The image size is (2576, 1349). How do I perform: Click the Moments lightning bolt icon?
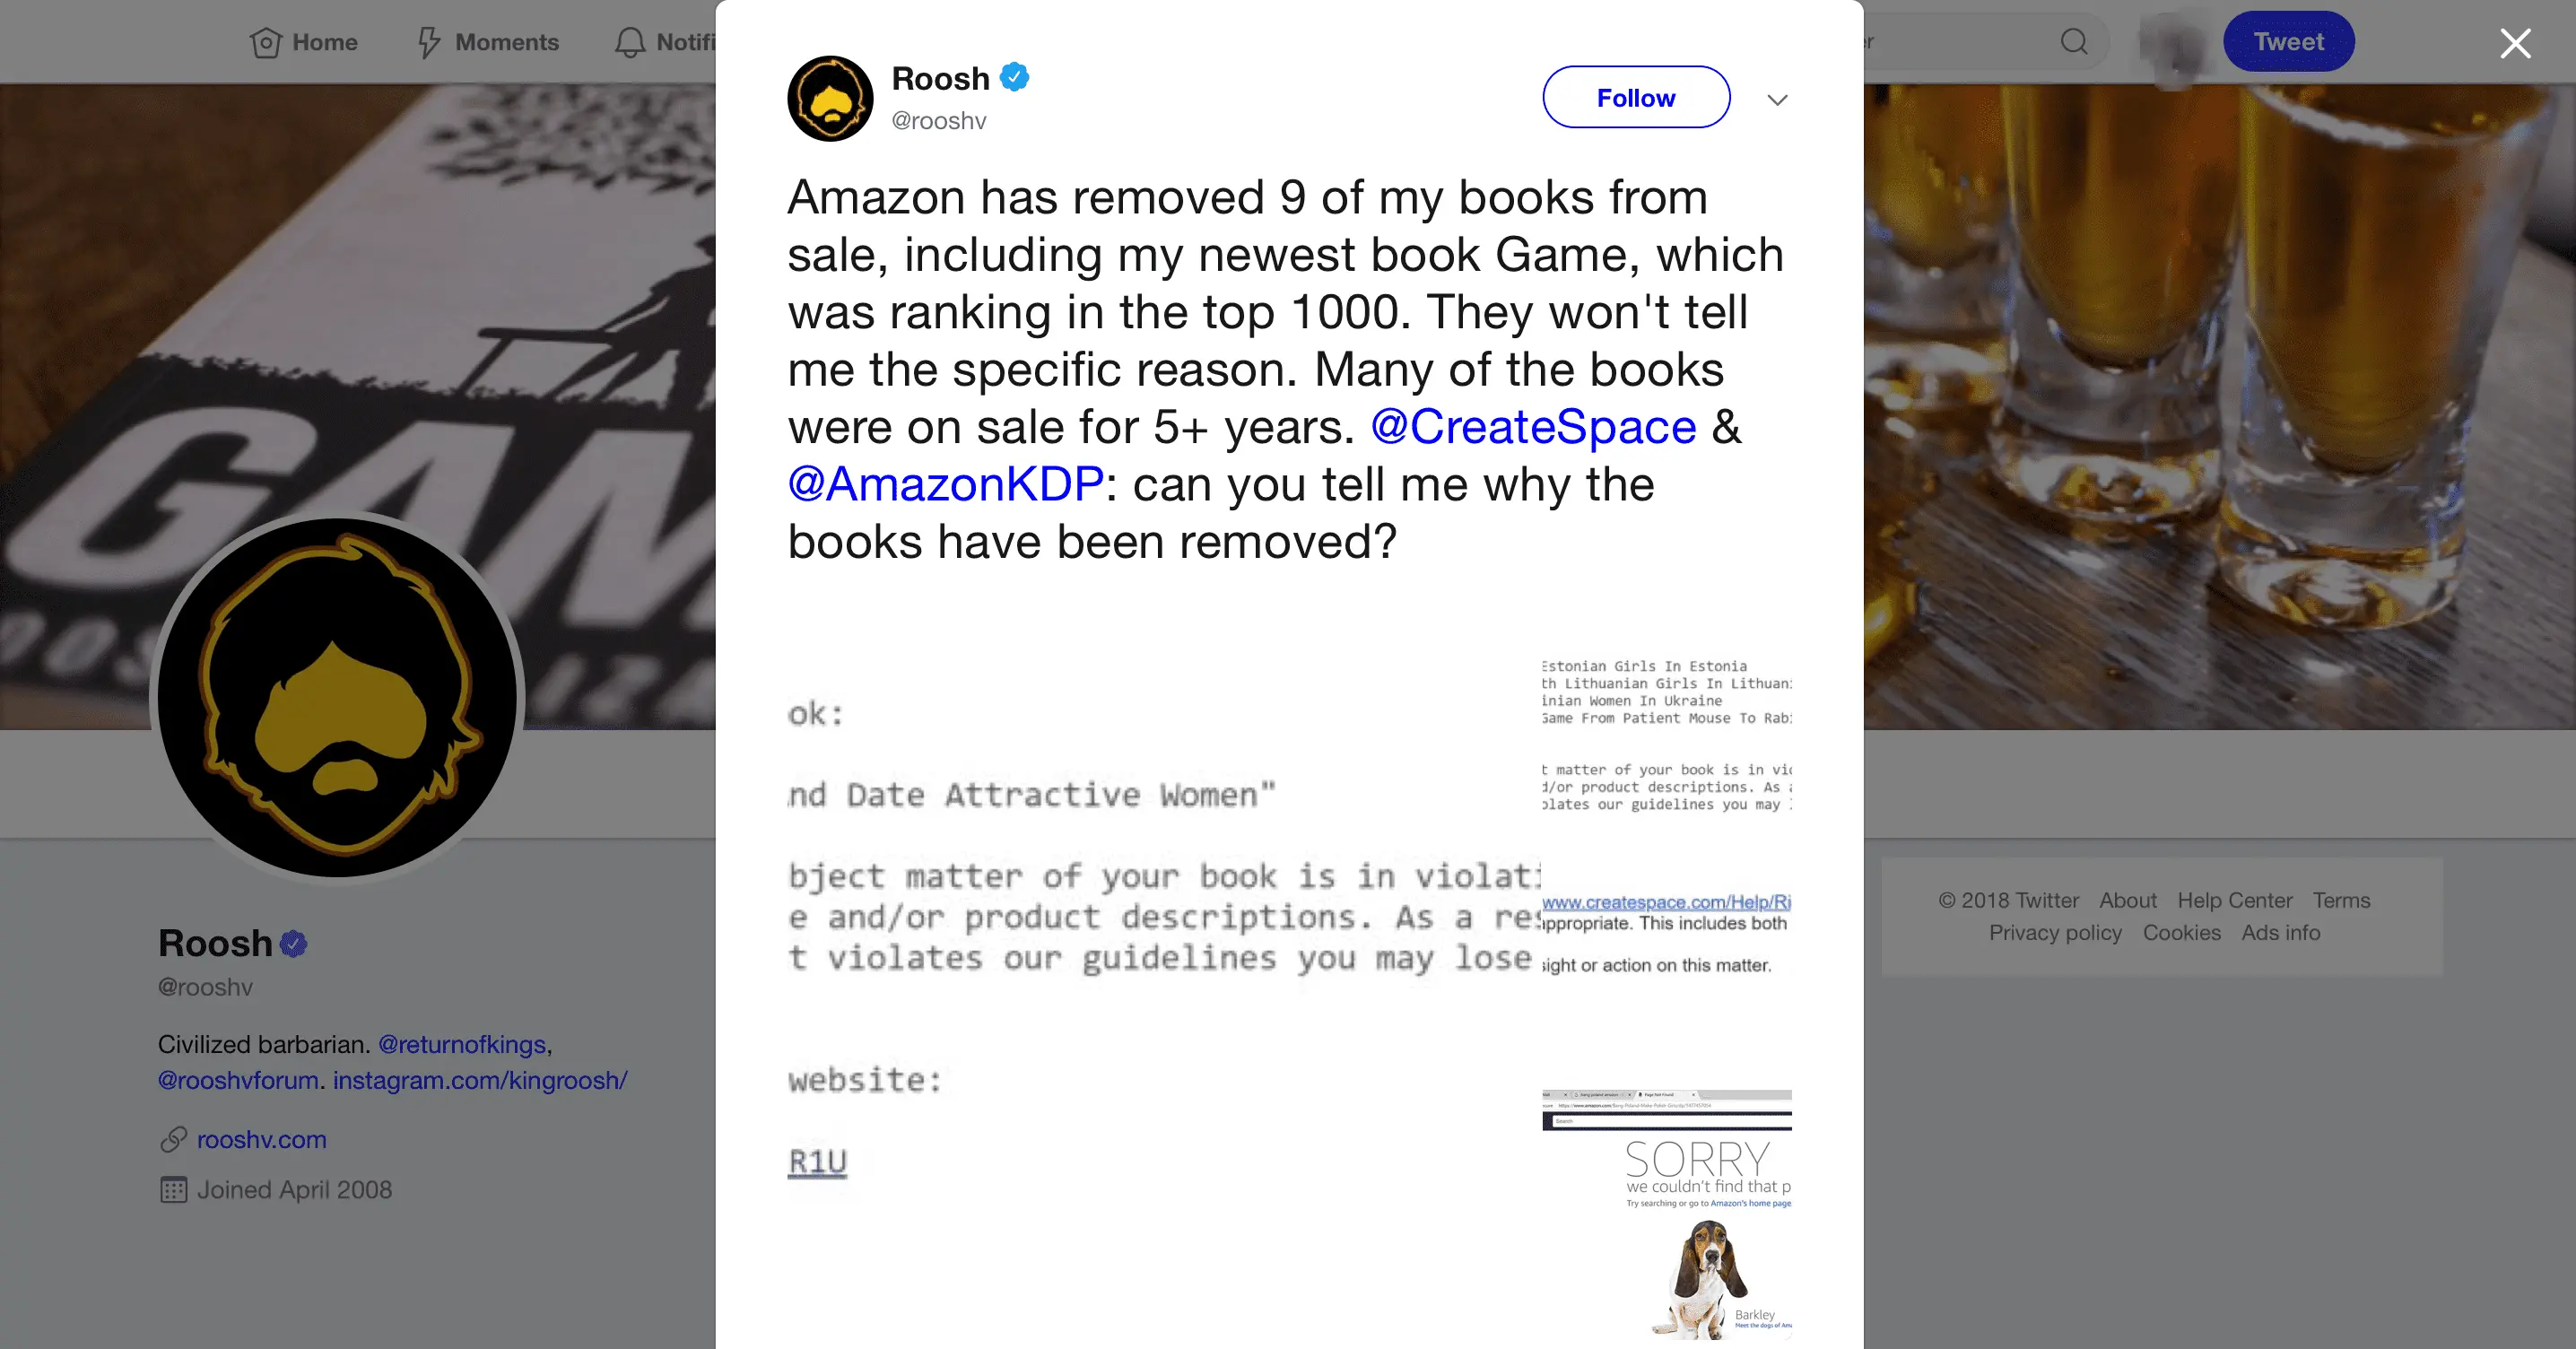pyautogui.click(x=429, y=42)
